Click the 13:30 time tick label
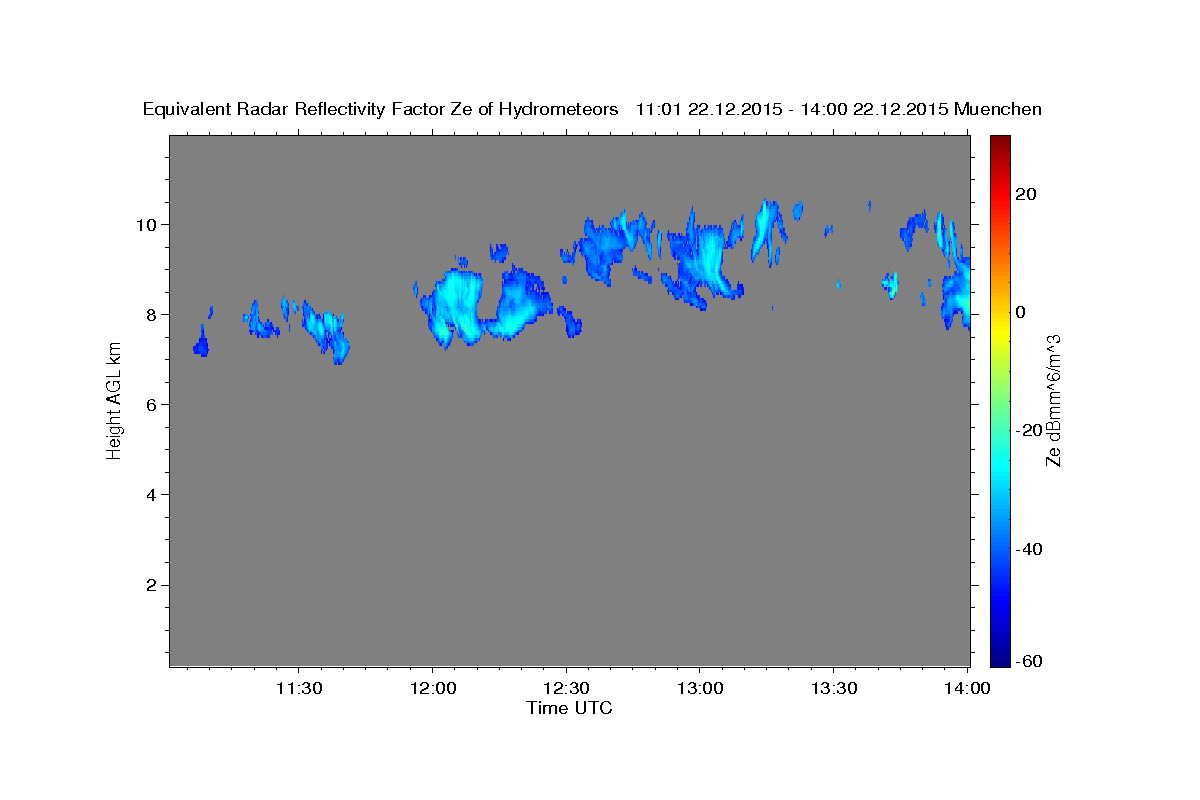The image size is (1200, 800). point(833,688)
